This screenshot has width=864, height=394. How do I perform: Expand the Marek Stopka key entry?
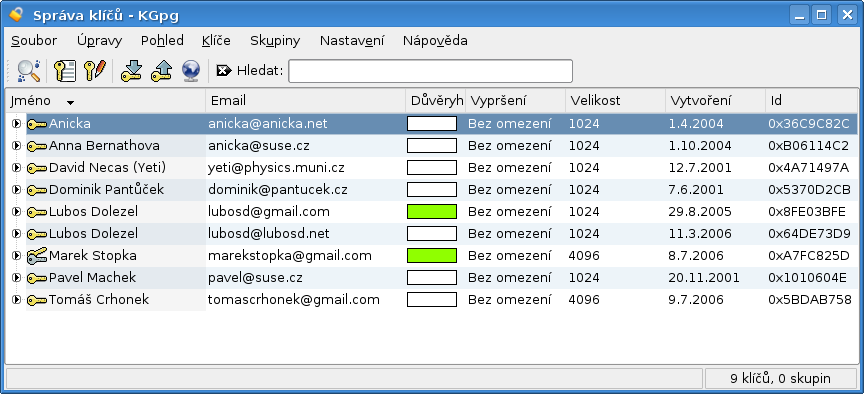[x=16, y=256]
